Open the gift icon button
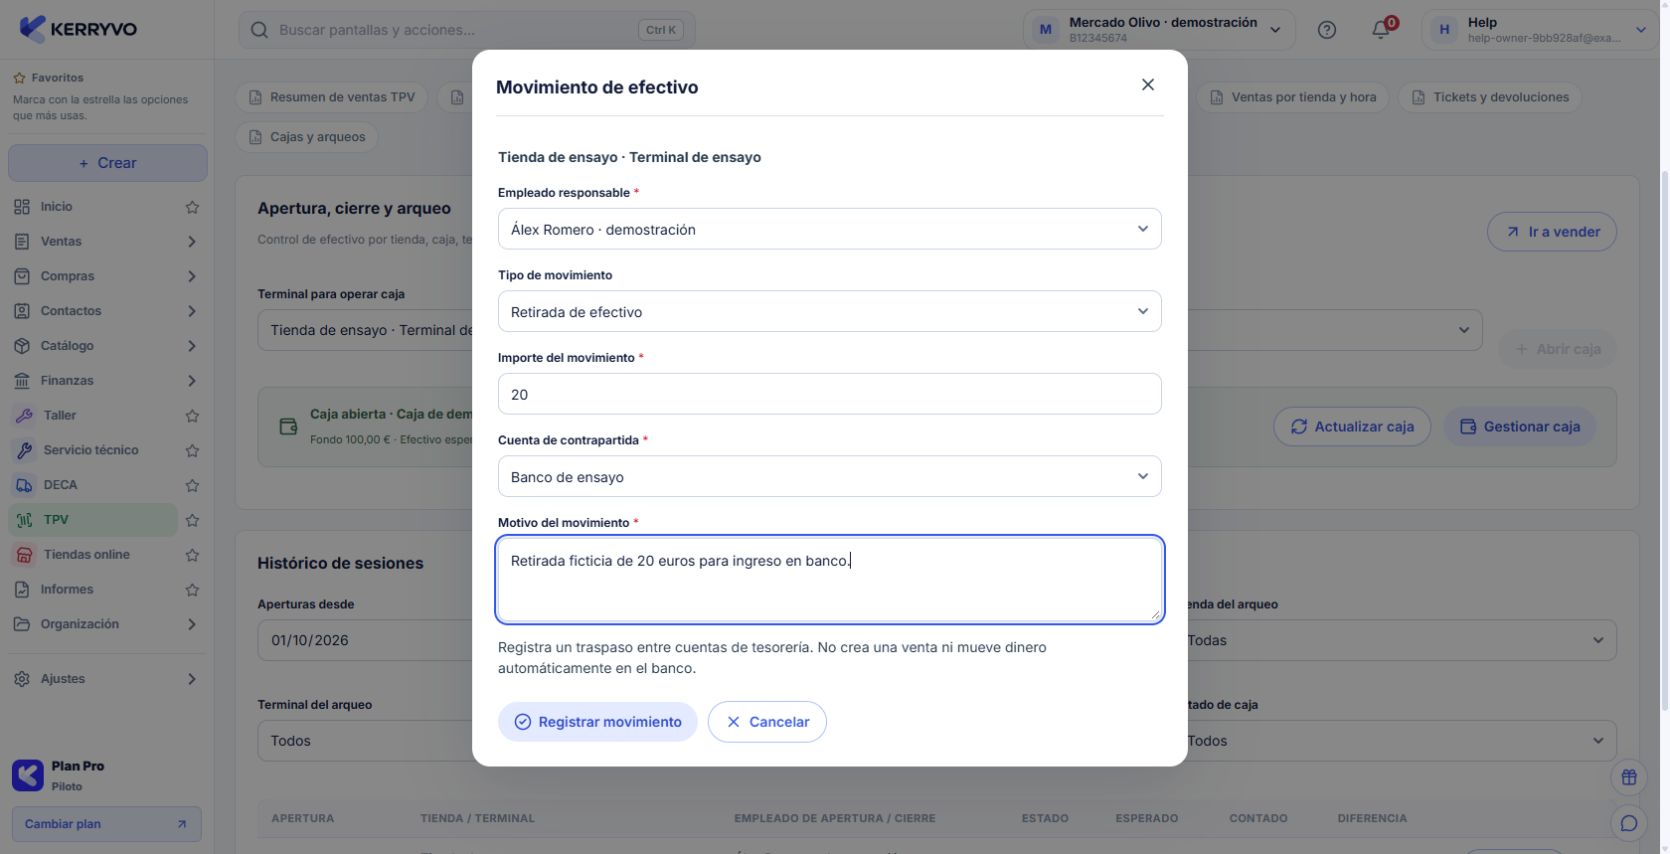This screenshot has width=1670, height=854. (x=1629, y=777)
